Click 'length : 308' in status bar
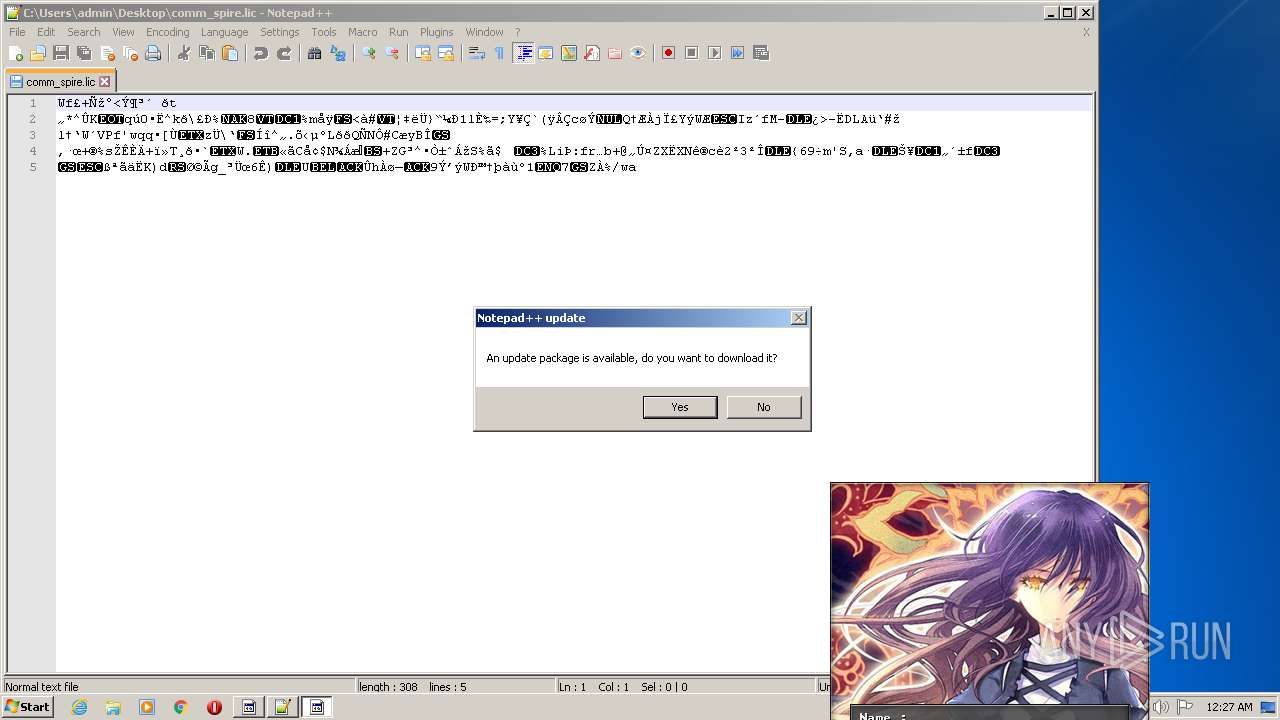Viewport: 1280px width, 720px height. [x=388, y=687]
